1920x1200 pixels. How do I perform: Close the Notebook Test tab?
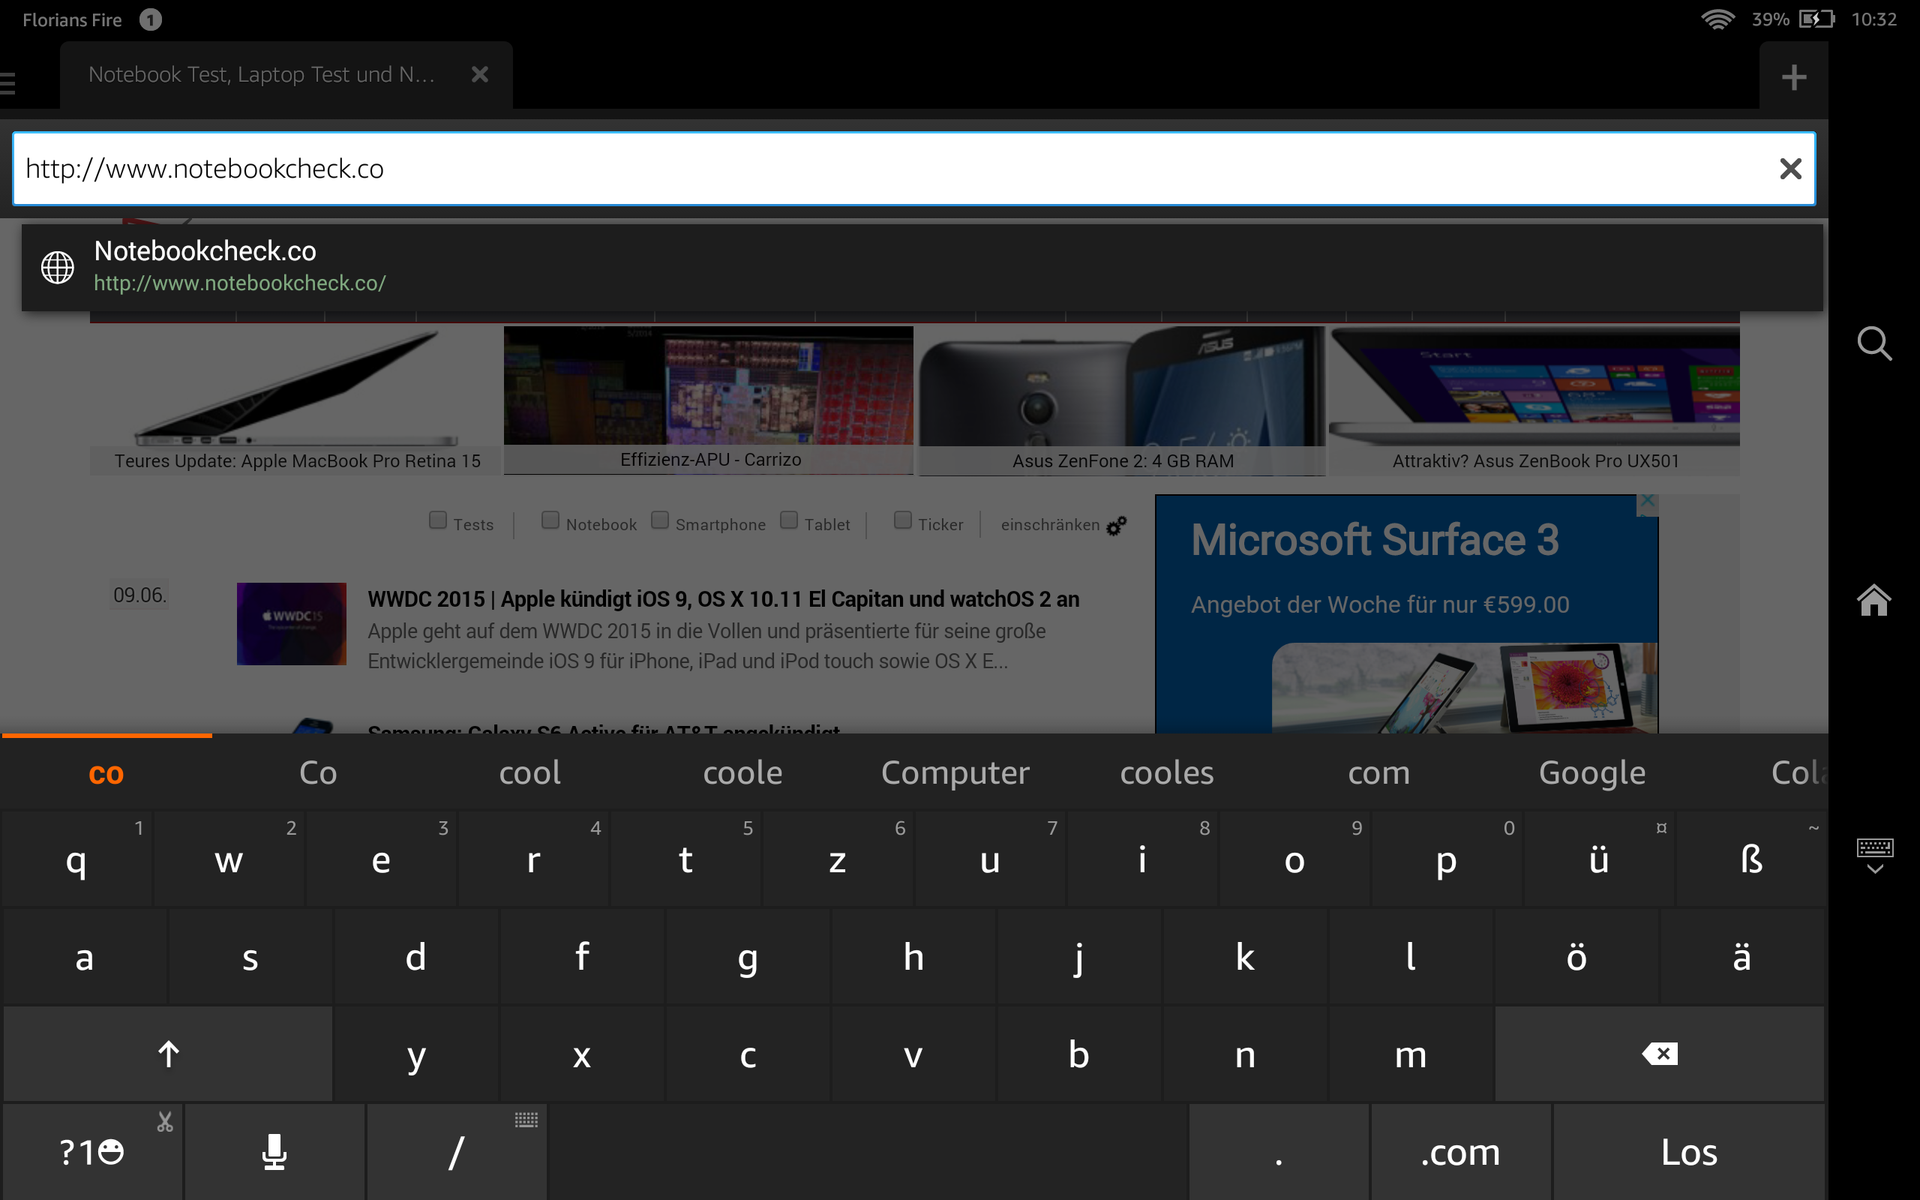(480, 74)
